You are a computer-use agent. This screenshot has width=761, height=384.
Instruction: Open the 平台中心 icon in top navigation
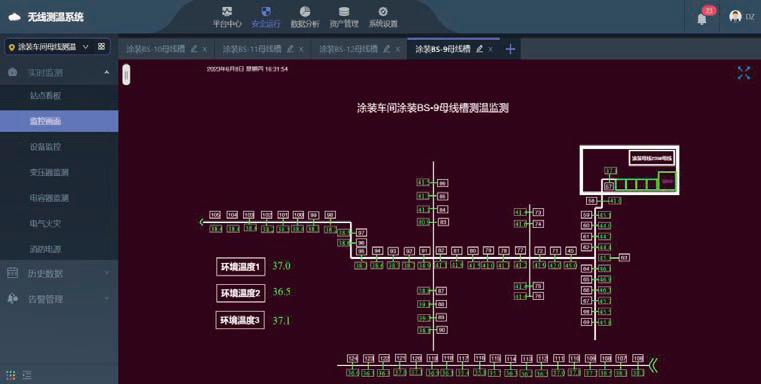[227, 12]
